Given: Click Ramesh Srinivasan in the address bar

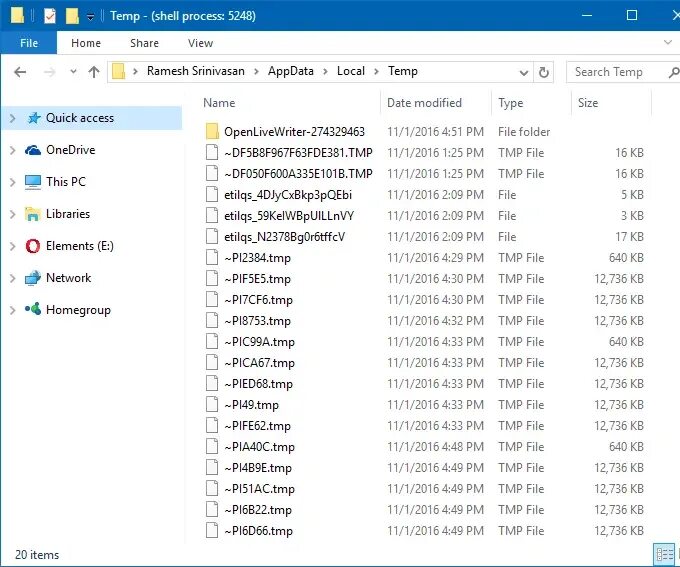Looking at the screenshot, I should (196, 71).
